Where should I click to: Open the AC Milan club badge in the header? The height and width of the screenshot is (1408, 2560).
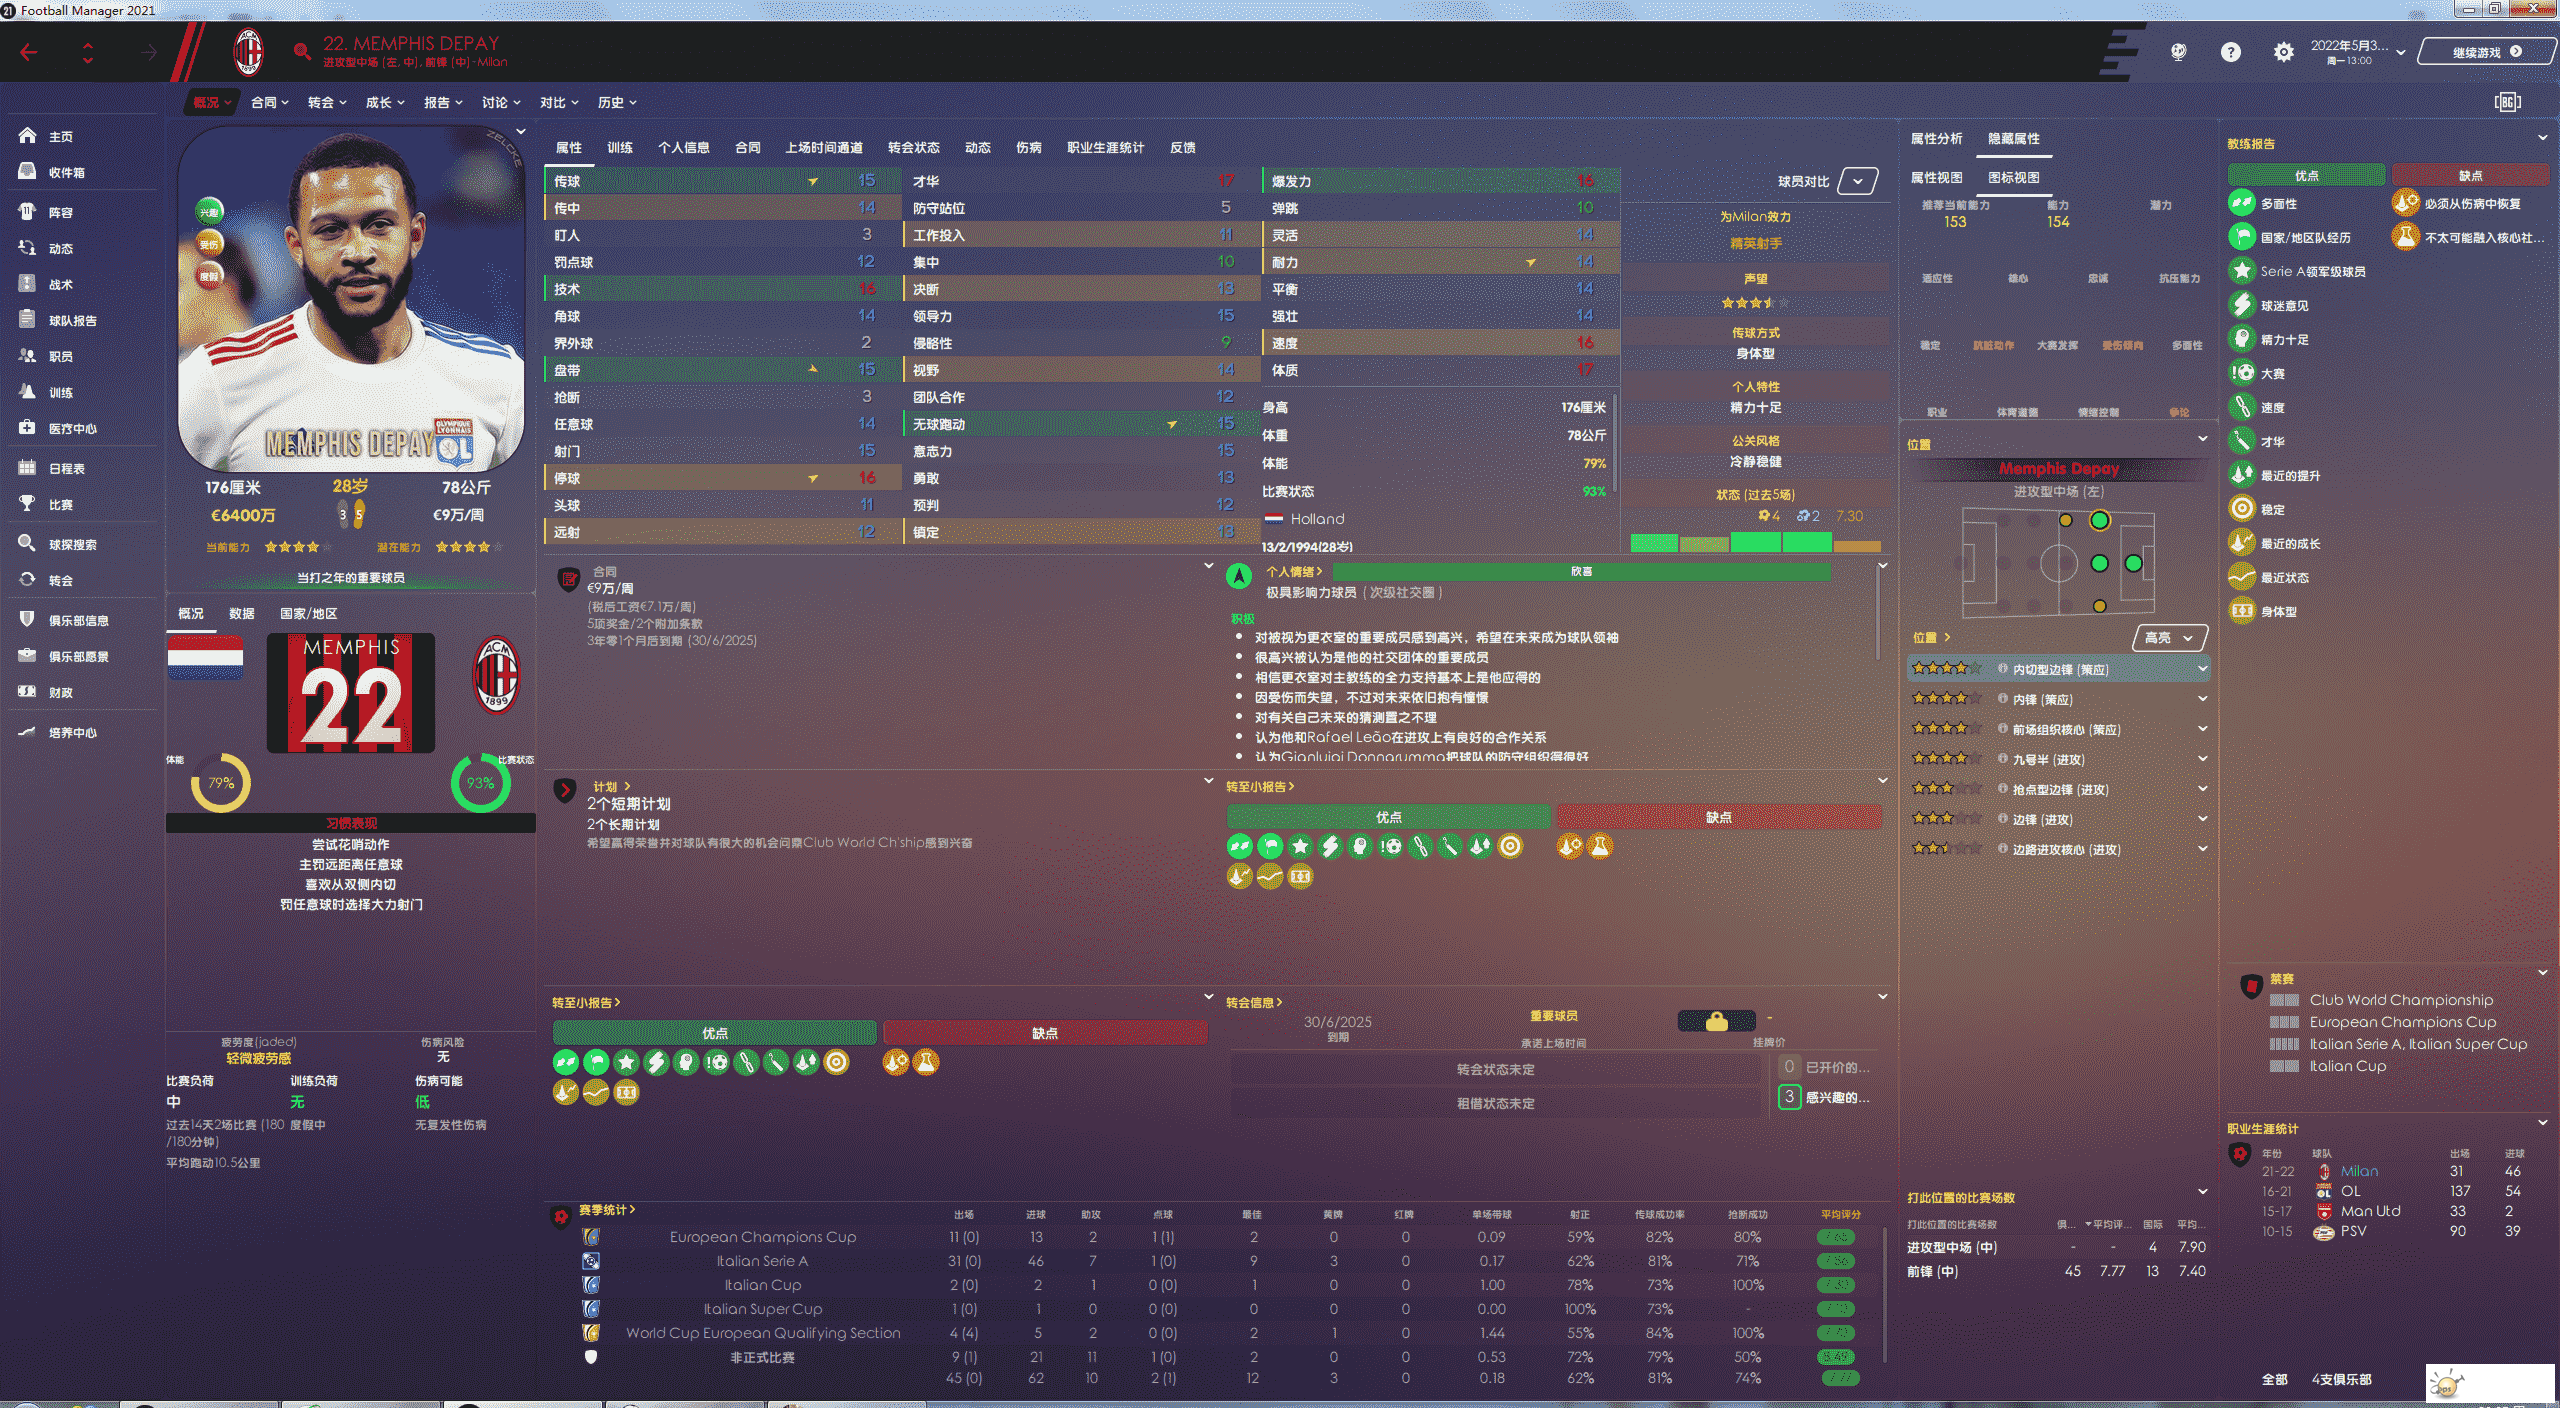coord(248,52)
